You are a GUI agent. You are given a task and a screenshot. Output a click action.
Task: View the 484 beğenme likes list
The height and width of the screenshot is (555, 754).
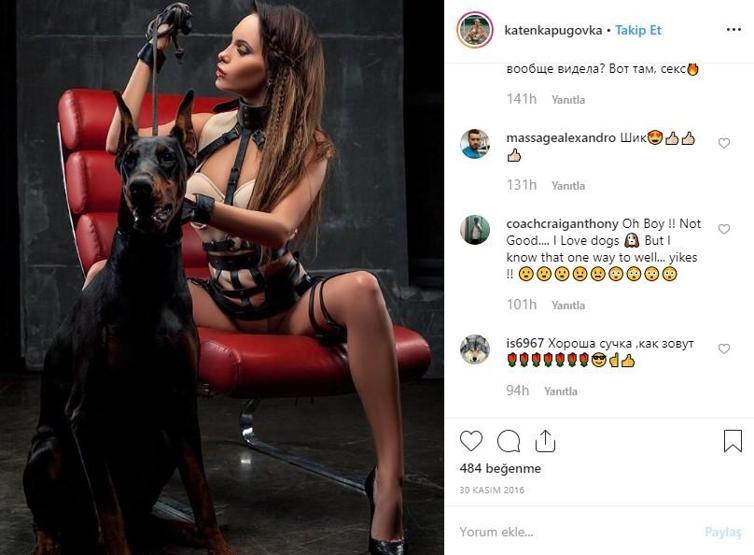coord(500,468)
